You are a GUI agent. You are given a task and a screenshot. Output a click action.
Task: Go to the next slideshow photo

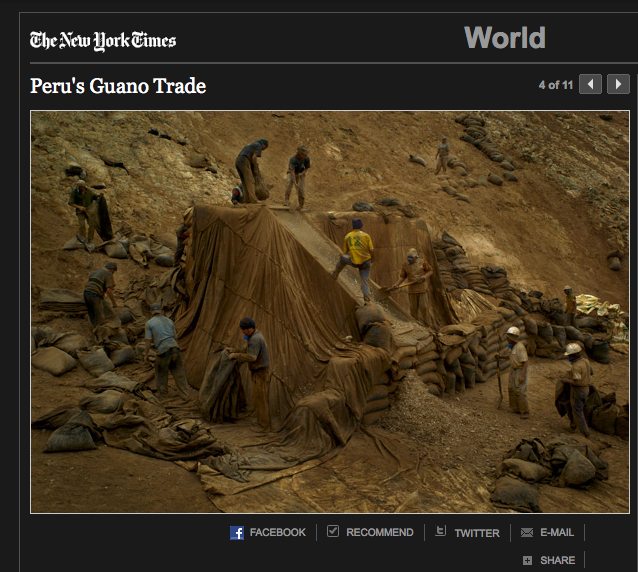pyautogui.click(x=619, y=85)
